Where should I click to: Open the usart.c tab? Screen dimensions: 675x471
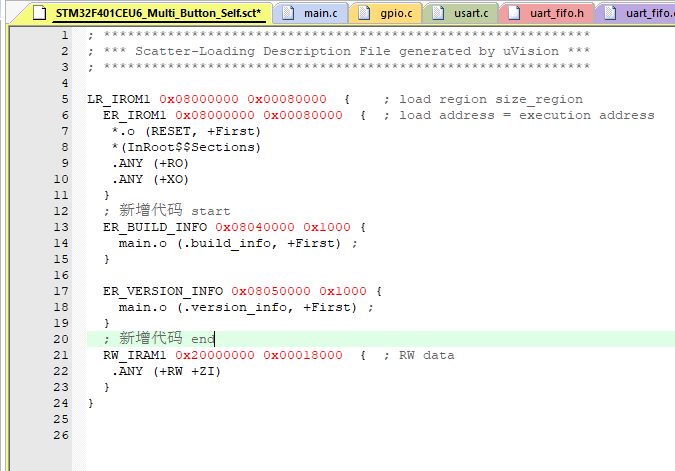[x=461, y=13]
